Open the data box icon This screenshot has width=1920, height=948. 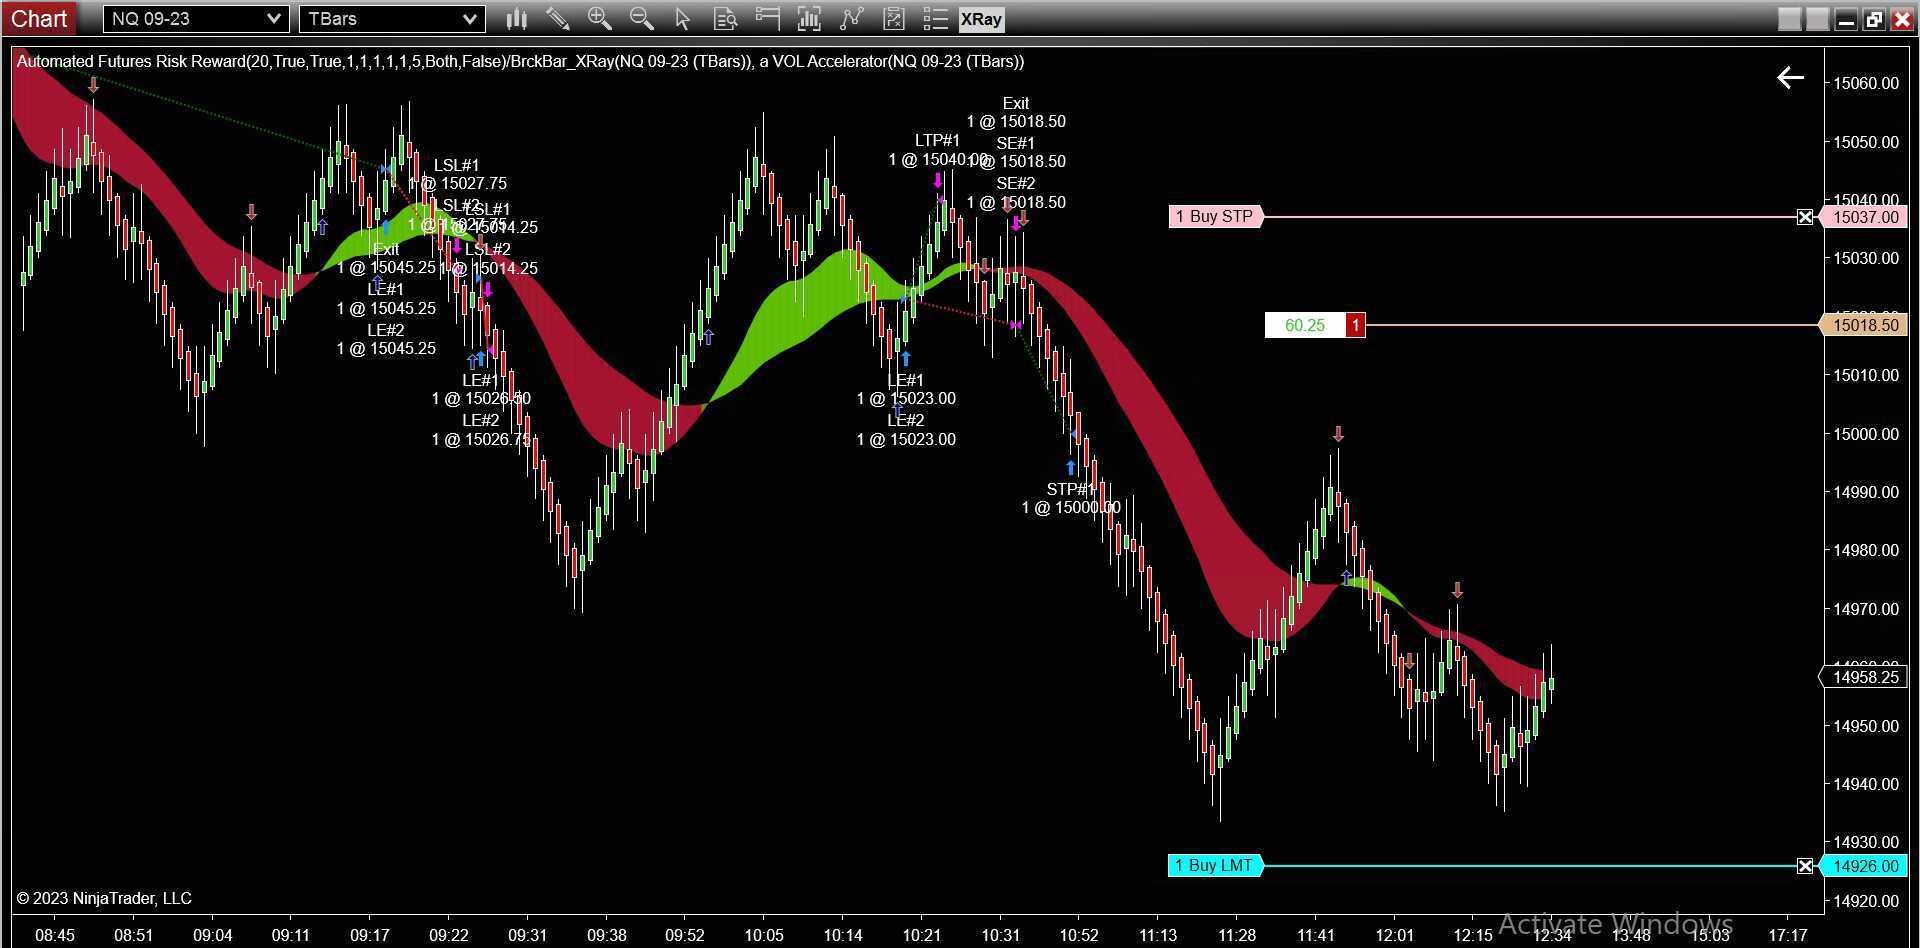click(726, 19)
